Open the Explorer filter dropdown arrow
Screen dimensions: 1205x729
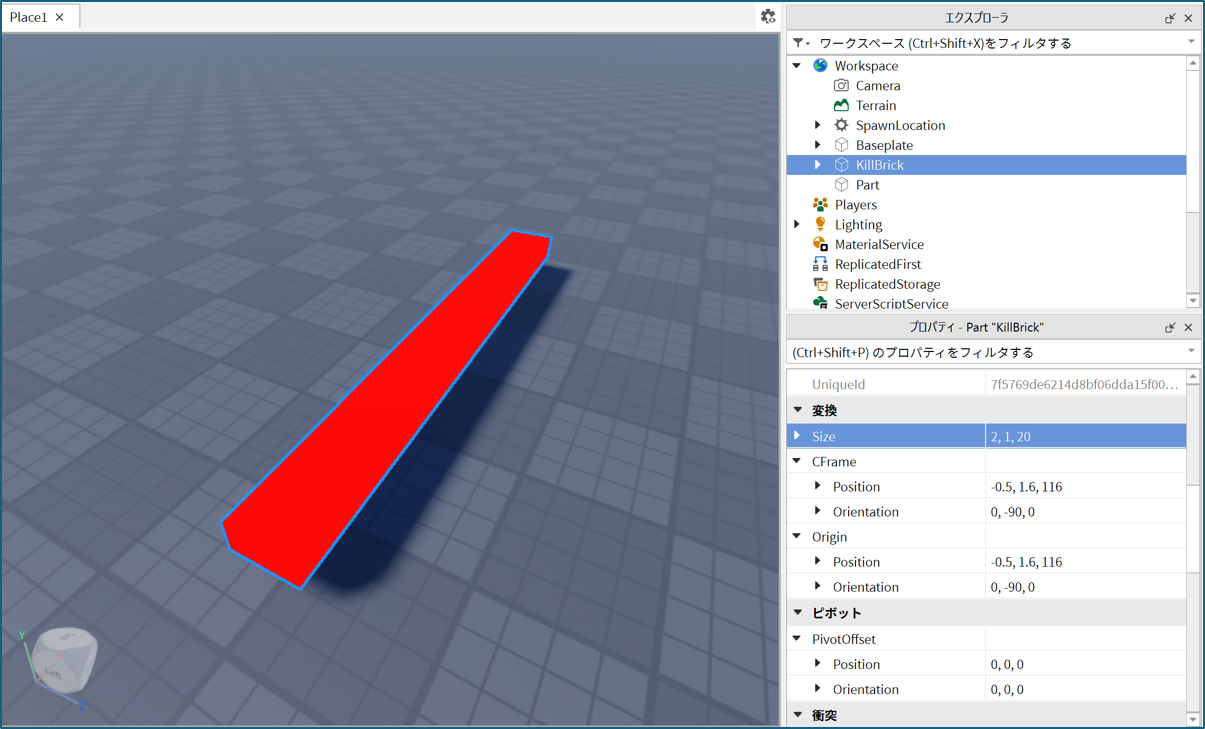1191,43
